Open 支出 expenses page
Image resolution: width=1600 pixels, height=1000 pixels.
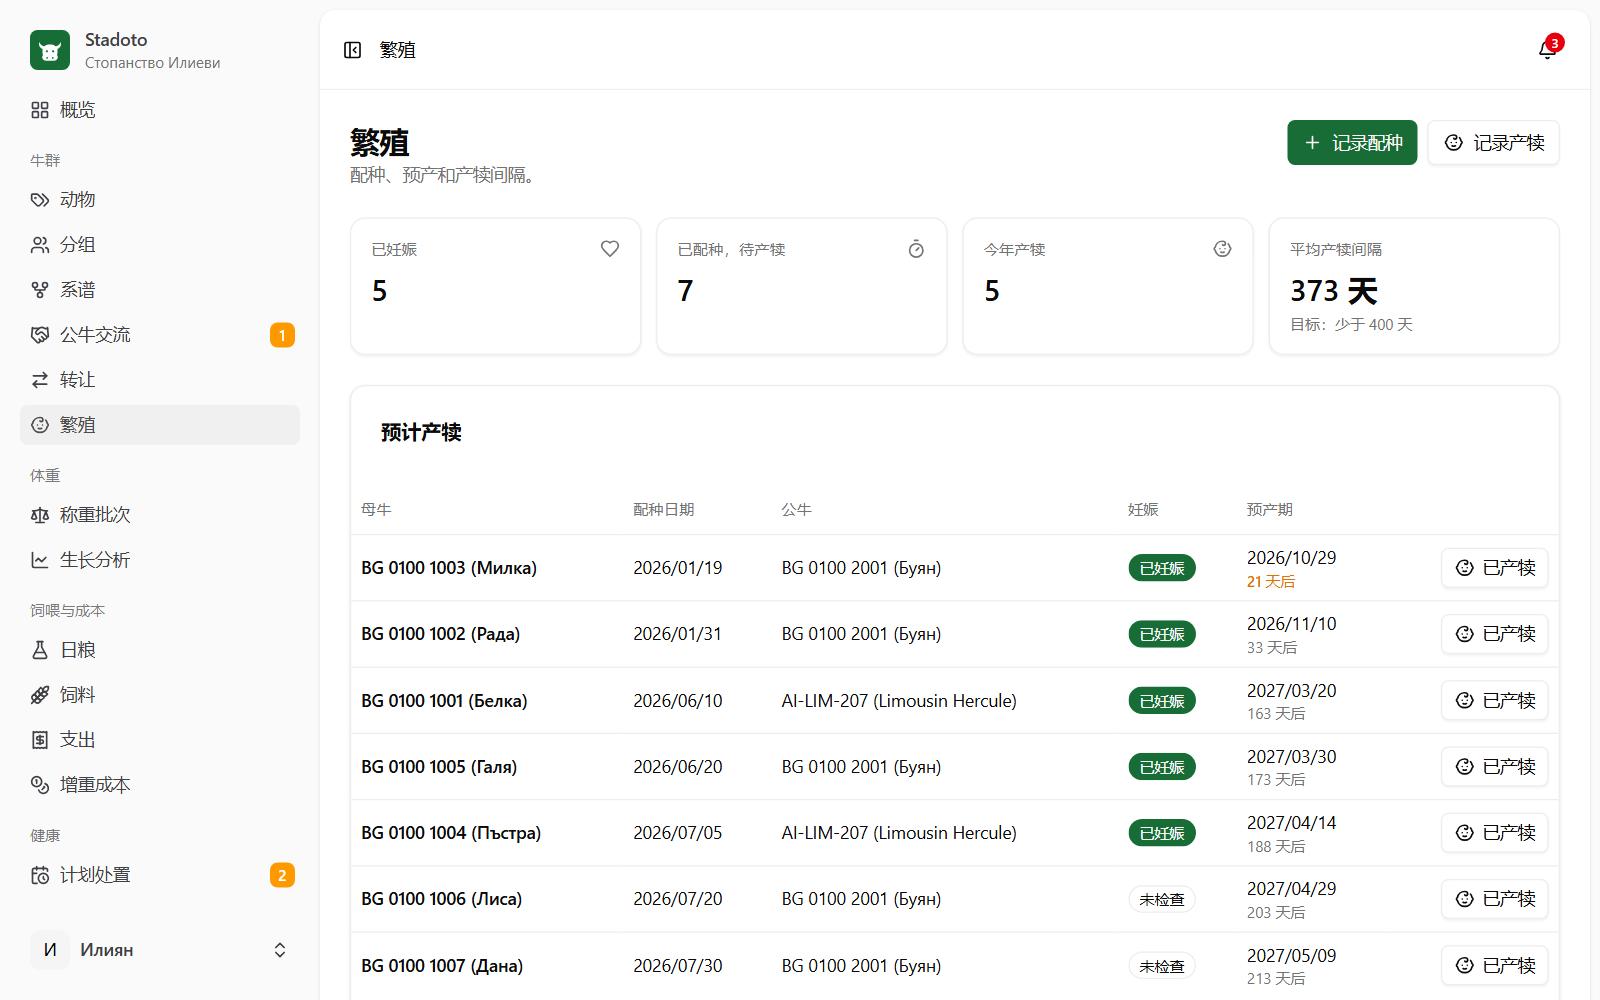point(160,740)
